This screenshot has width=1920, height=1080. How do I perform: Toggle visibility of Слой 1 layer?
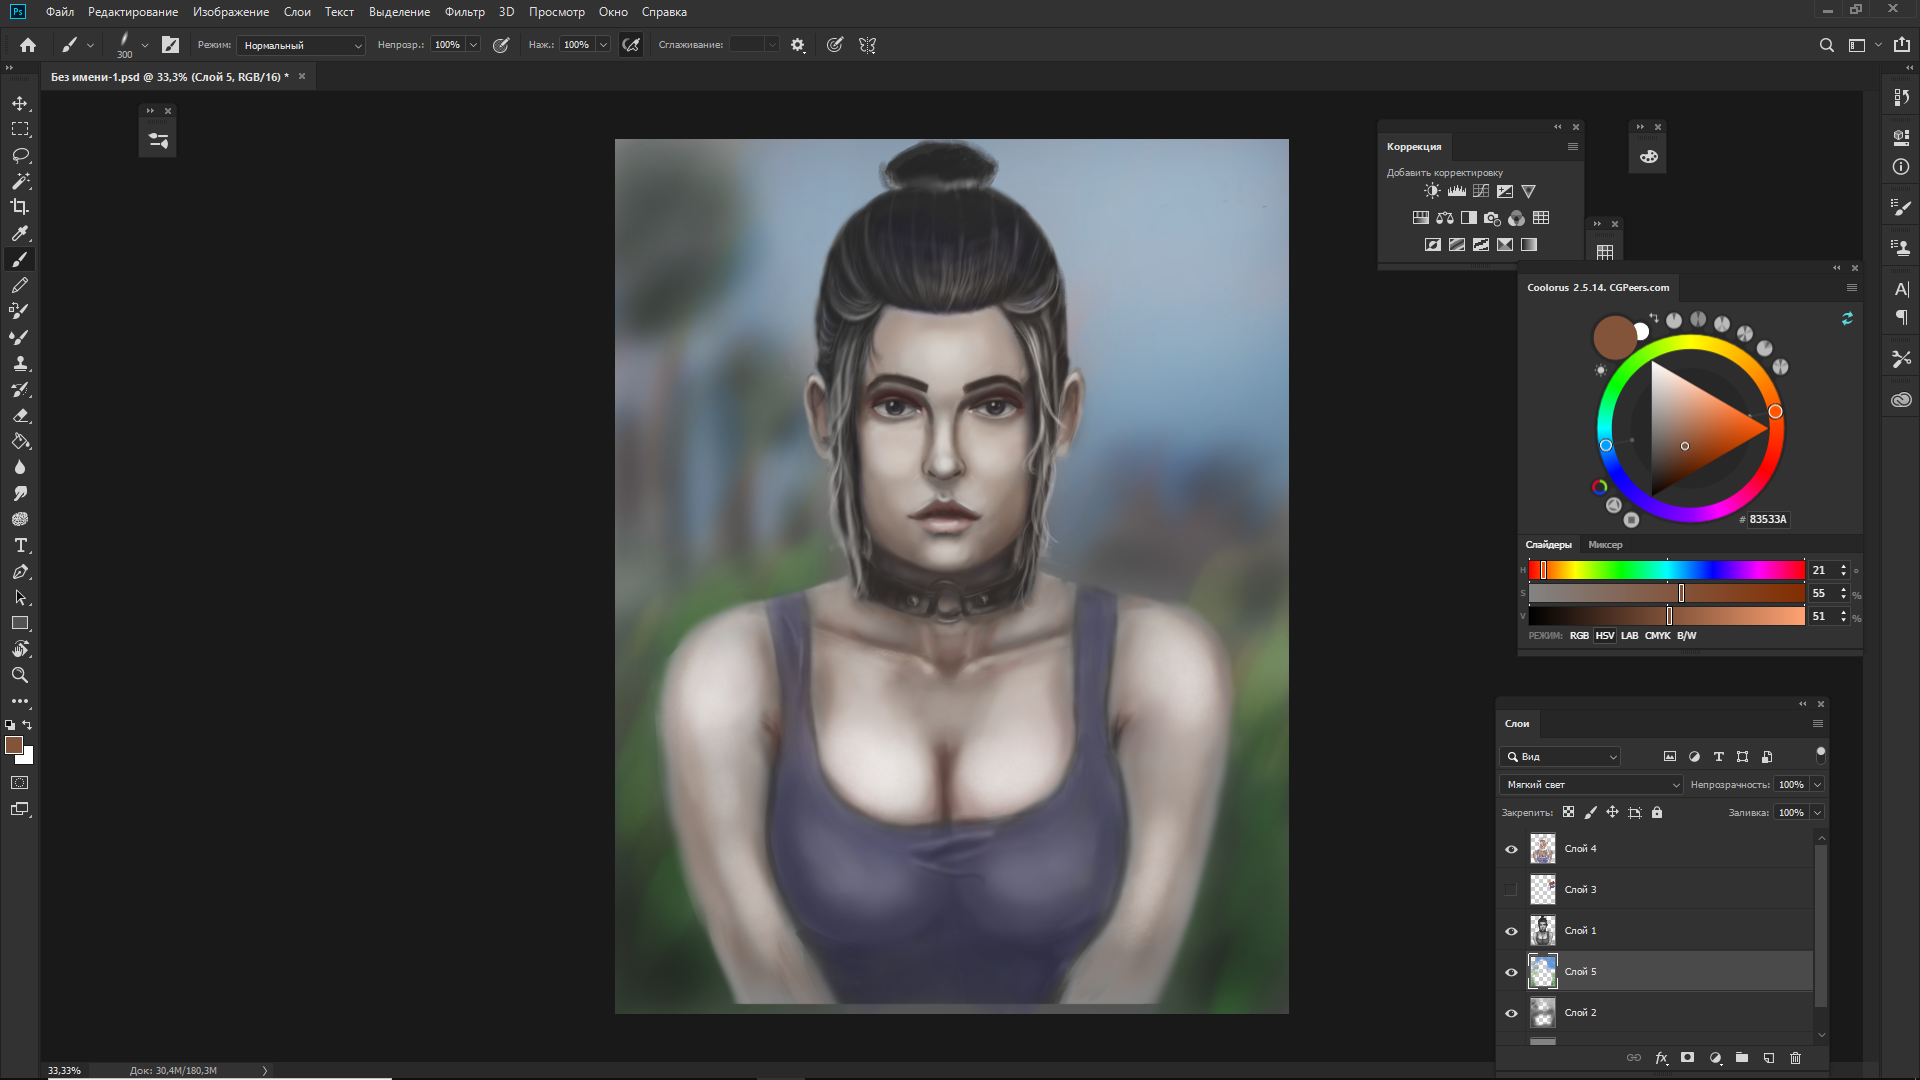pyautogui.click(x=1511, y=931)
